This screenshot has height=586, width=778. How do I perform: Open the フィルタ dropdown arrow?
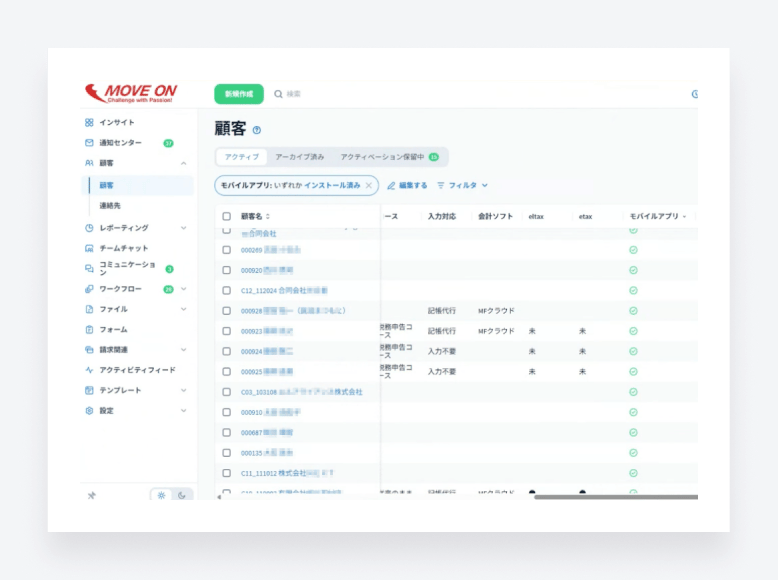(x=485, y=186)
